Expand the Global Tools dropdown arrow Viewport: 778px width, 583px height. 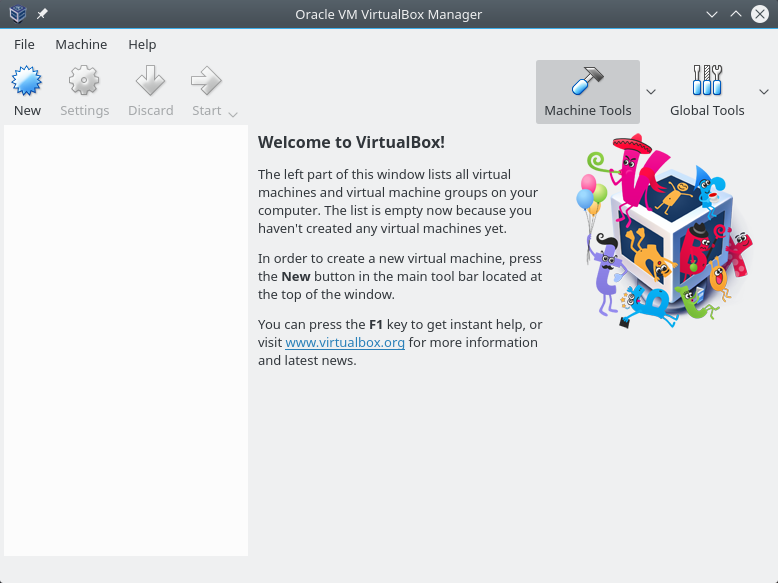[764, 91]
